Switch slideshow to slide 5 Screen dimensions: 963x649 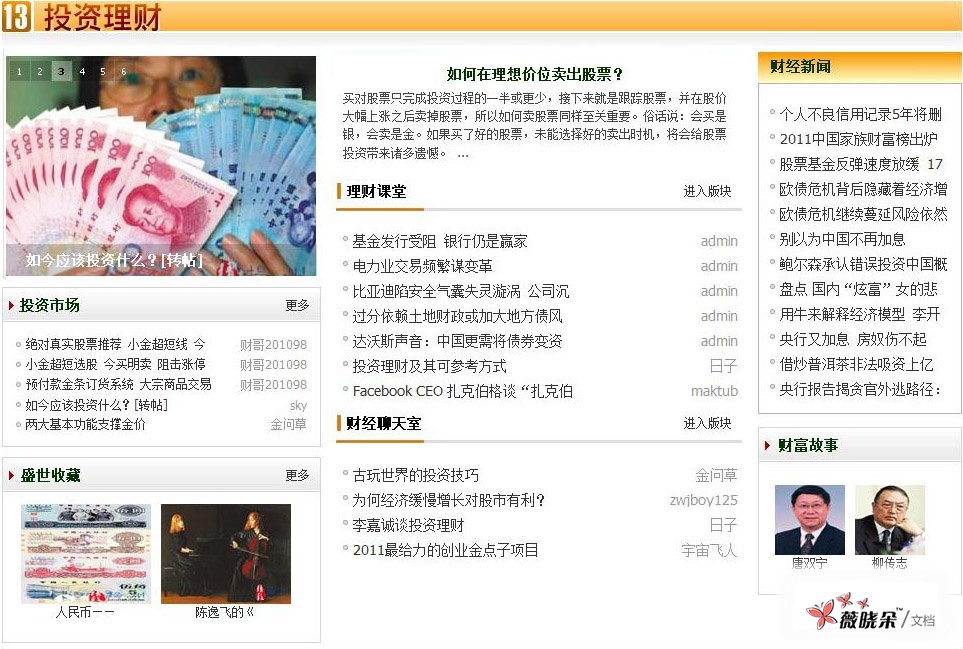pyautogui.click(x=103, y=72)
